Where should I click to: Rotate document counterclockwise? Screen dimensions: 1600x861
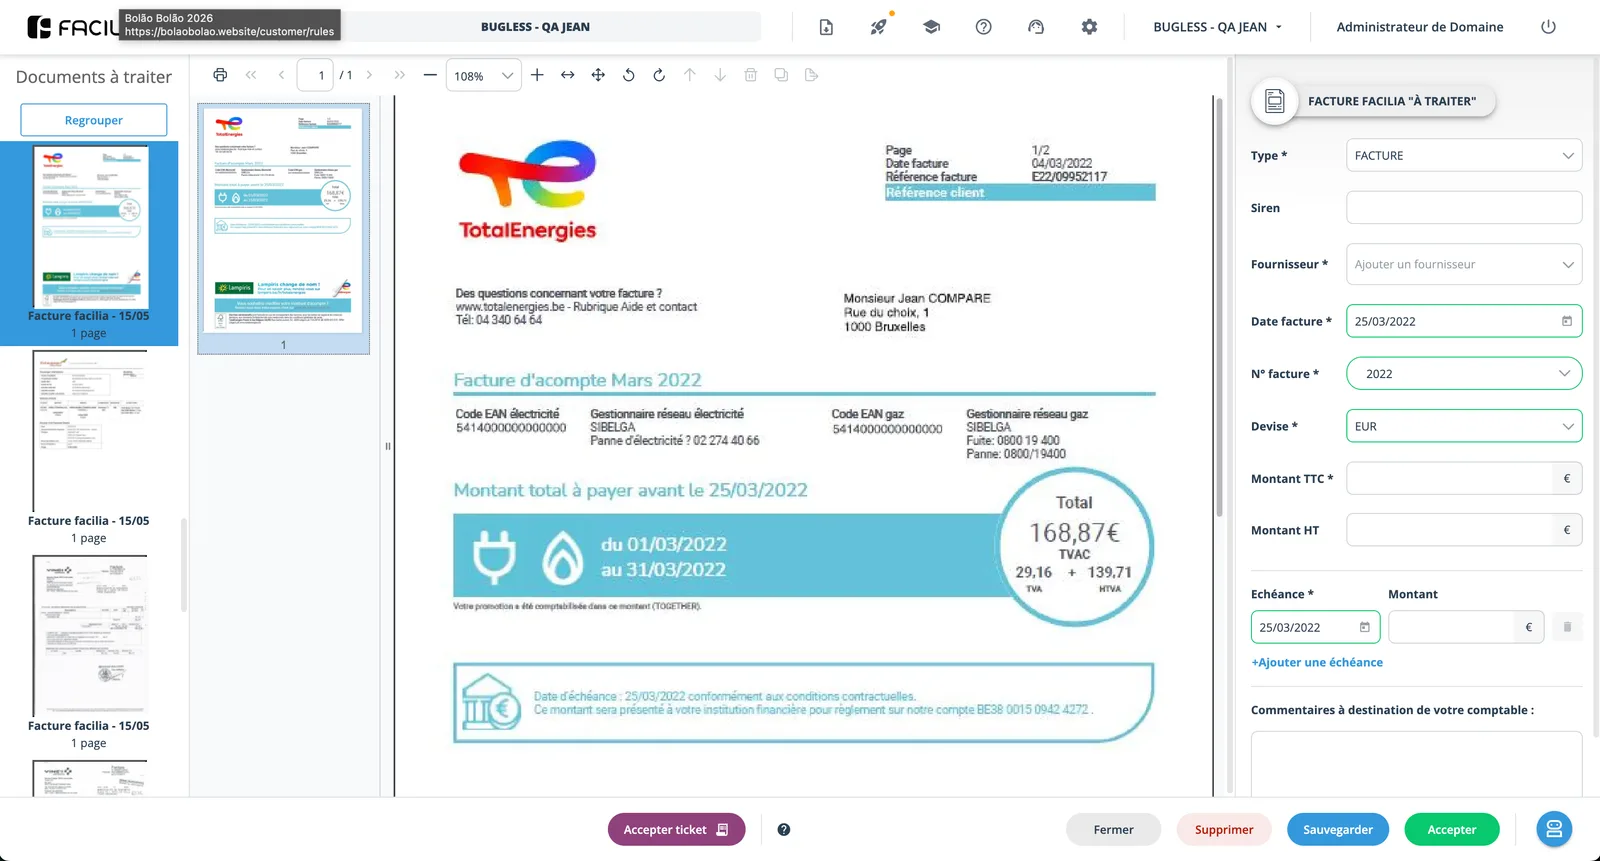click(628, 75)
